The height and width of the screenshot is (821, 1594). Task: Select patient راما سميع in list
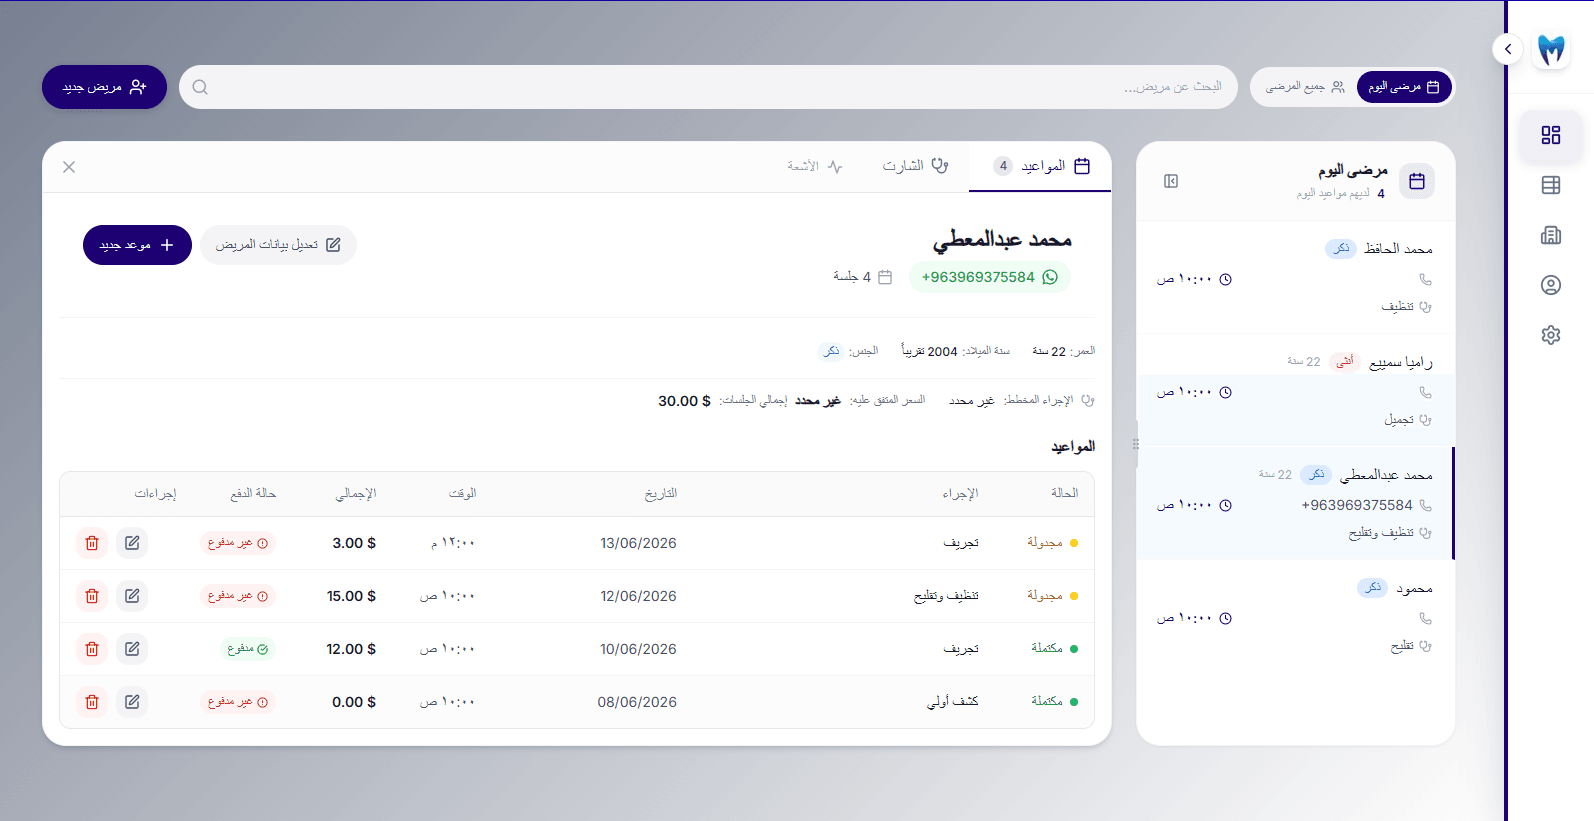(x=1296, y=390)
